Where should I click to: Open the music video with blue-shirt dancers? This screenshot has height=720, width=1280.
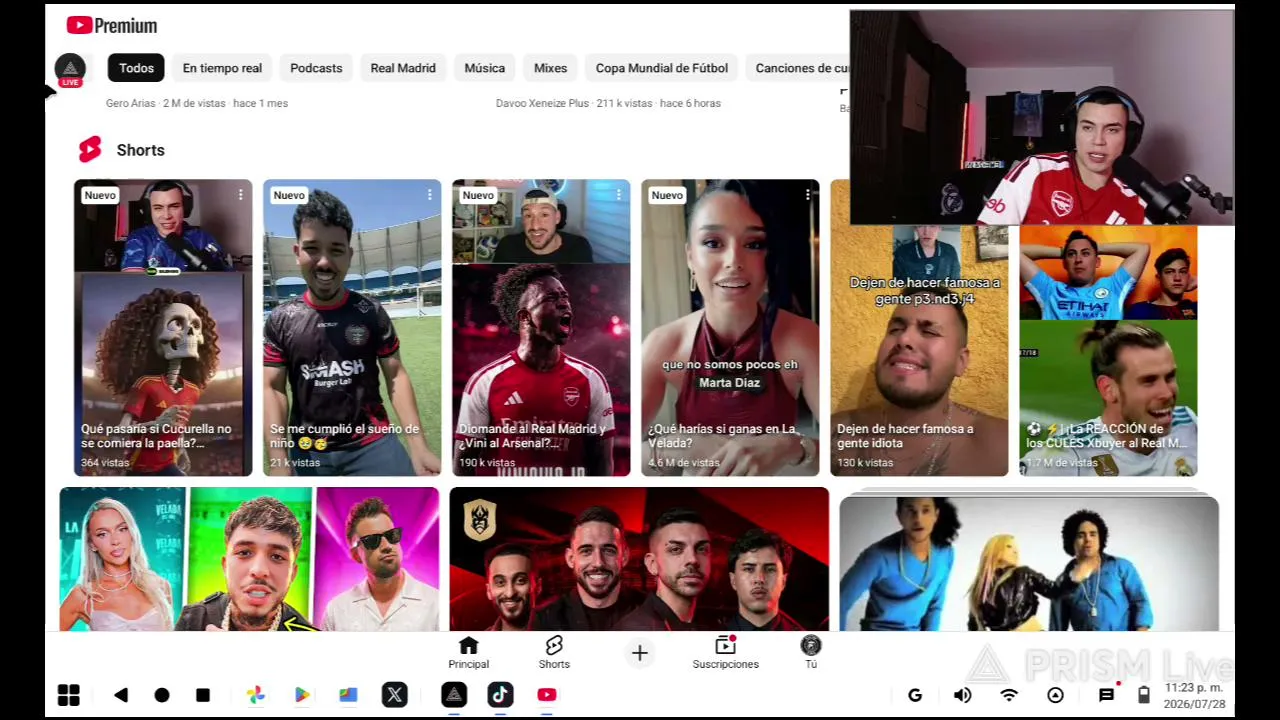[x=1029, y=562]
